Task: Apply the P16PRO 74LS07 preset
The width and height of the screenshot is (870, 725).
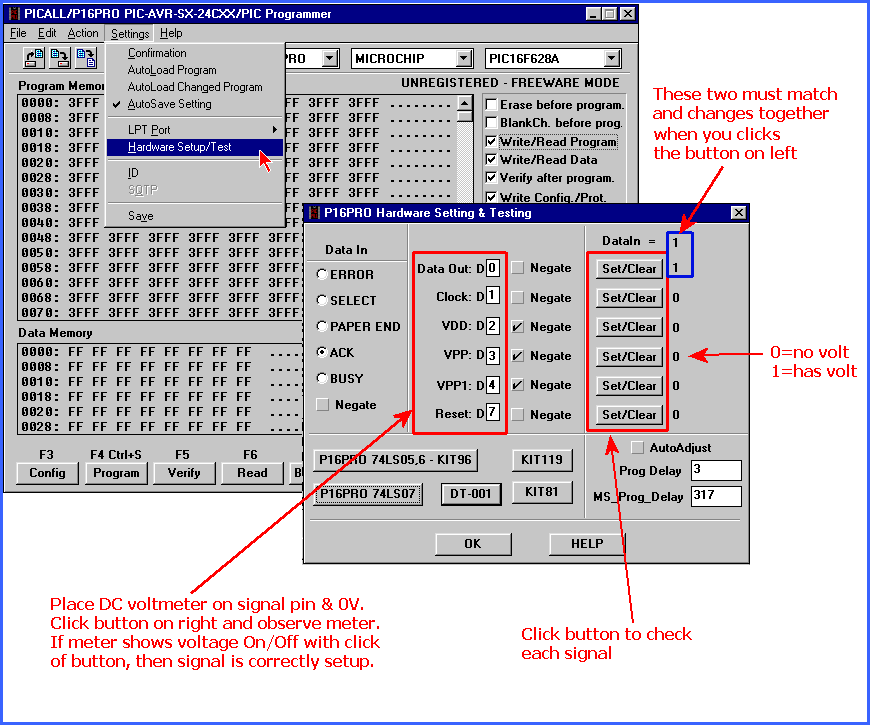Action: click(x=367, y=494)
